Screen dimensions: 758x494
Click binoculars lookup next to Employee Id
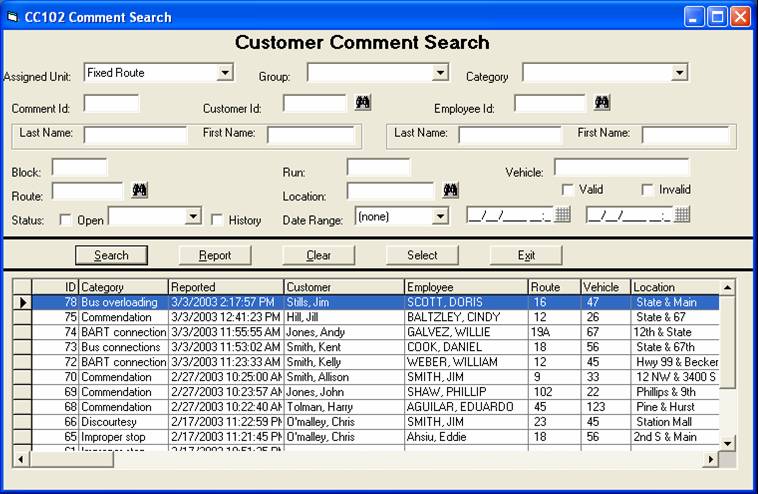[602, 103]
